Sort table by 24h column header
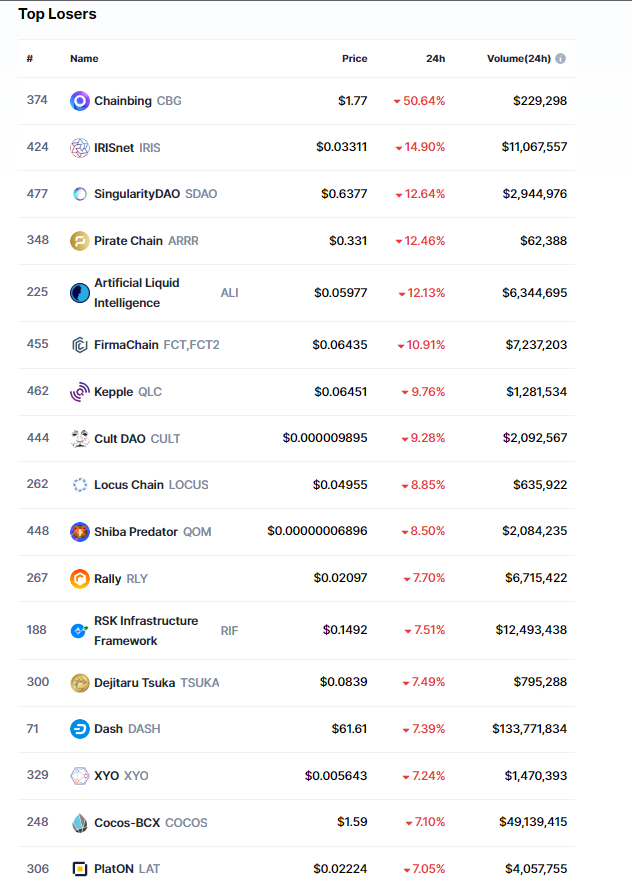632x882 pixels. coord(435,59)
